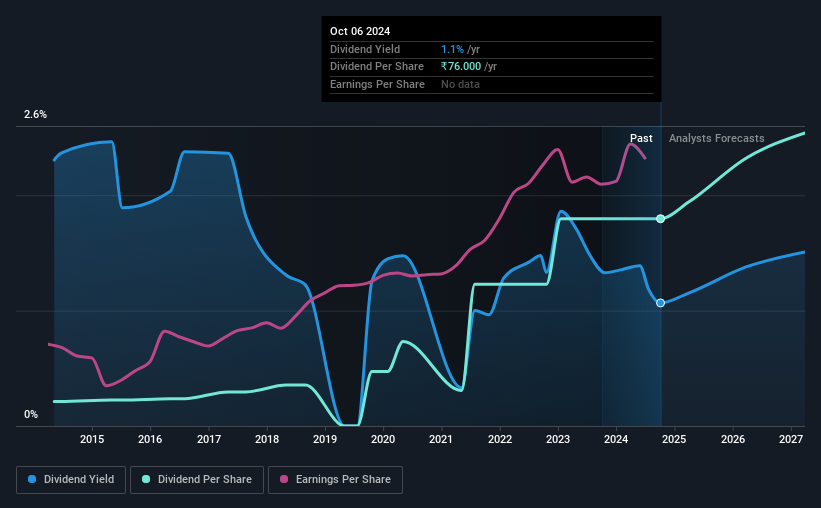The width and height of the screenshot is (821, 508).
Task: Select the 2015 label on the x-axis
Action: coord(92,439)
